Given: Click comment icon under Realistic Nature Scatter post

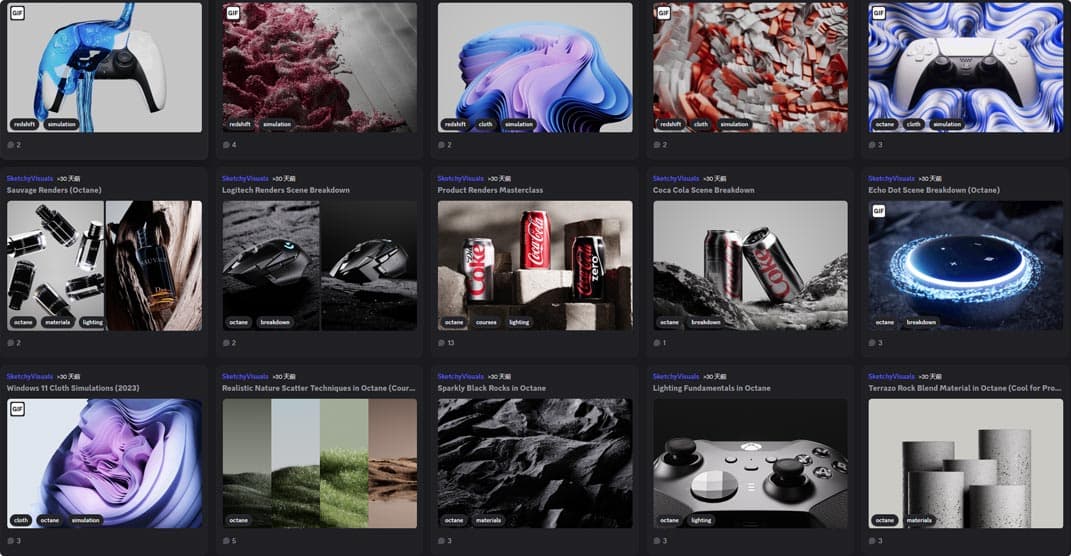Looking at the screenshot, I should 226,541.
